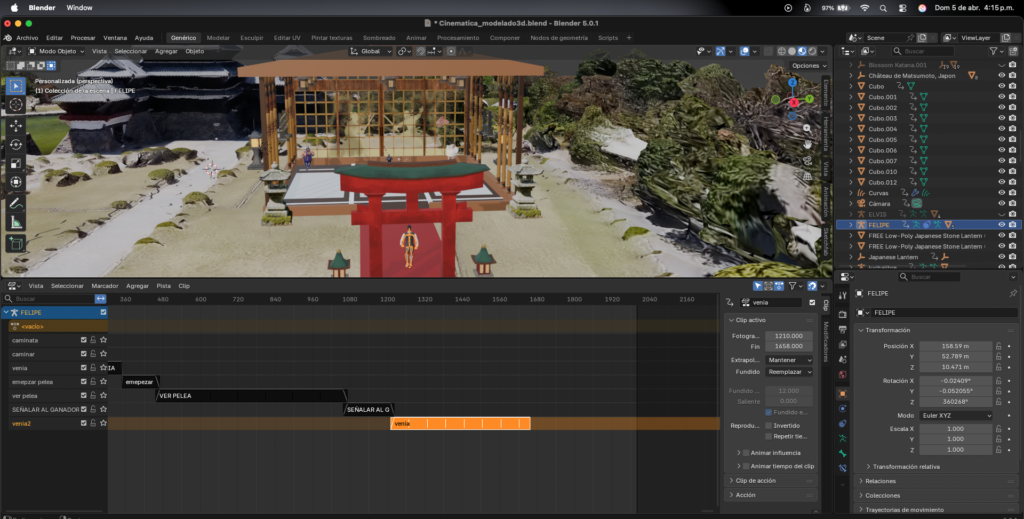Open the Marcador menu in NLA editor
Viewport: 1024px width, 519px height.
coord(105,286)
